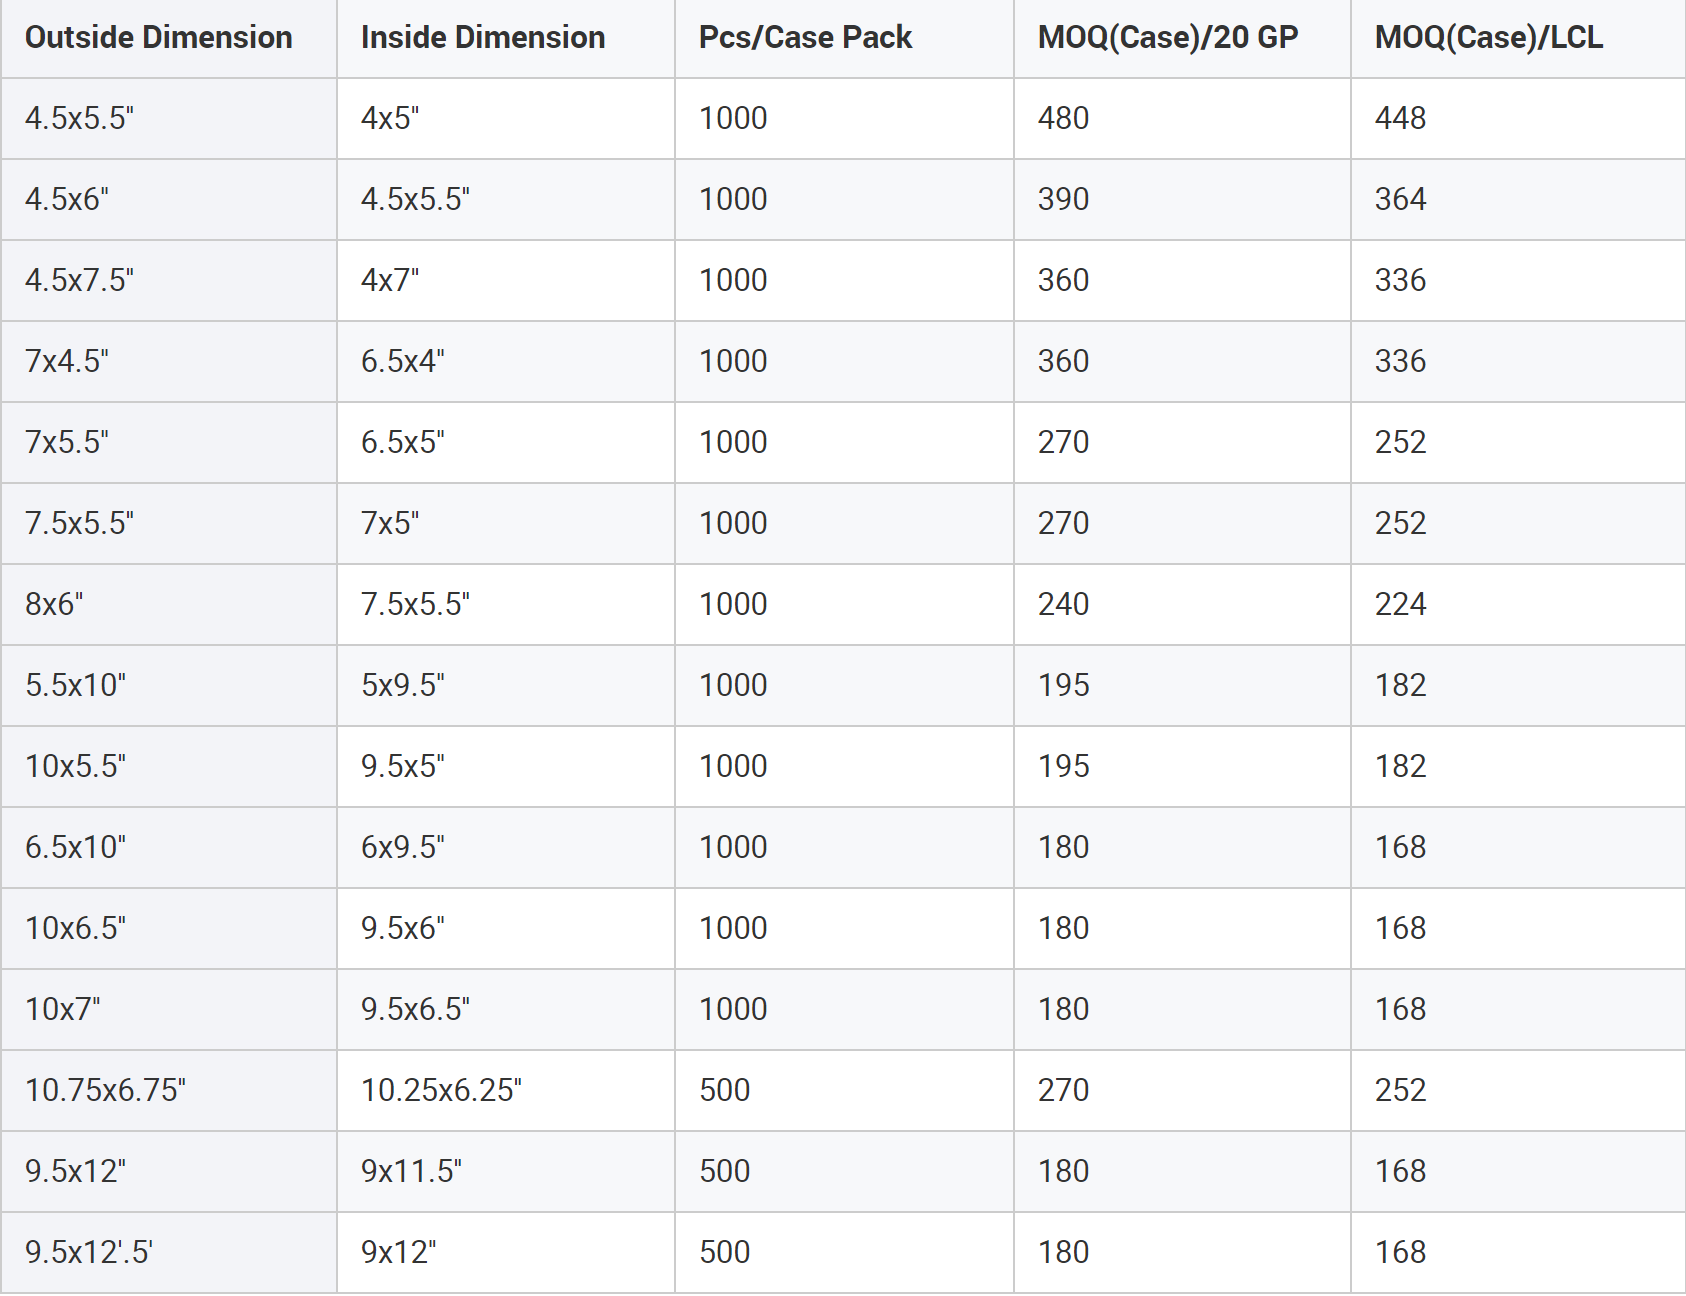Click the 10.75x6.75" outside dimension cell
1686x1296 pixels.
point(168,1090)
